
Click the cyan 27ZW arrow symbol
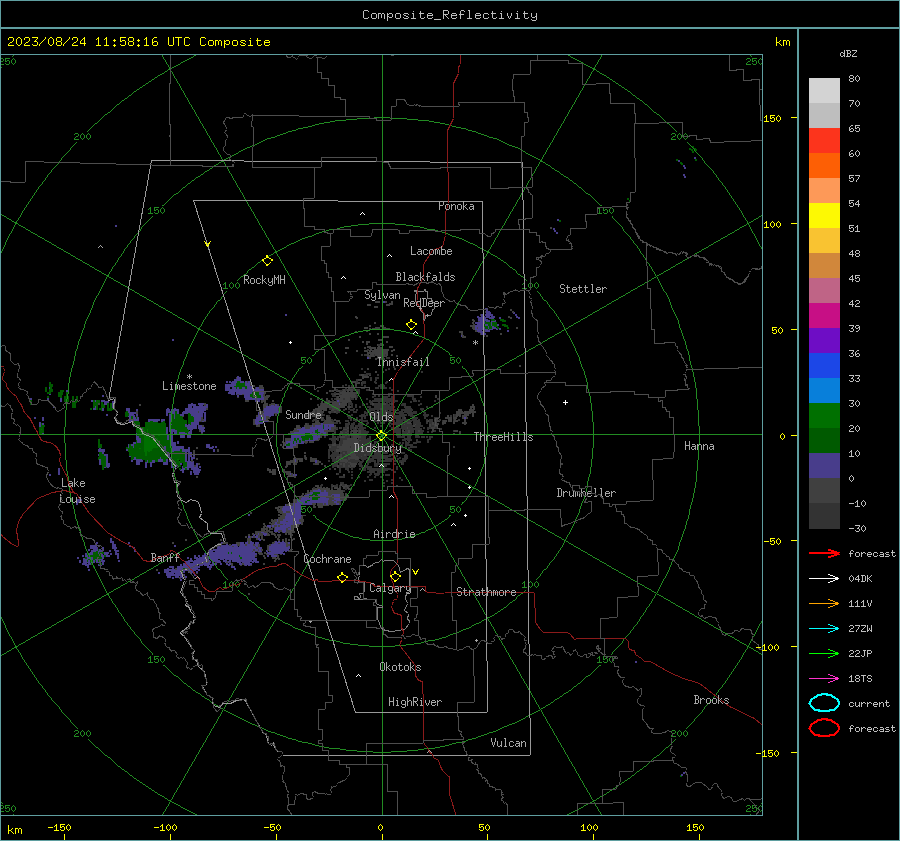[824, 629]
